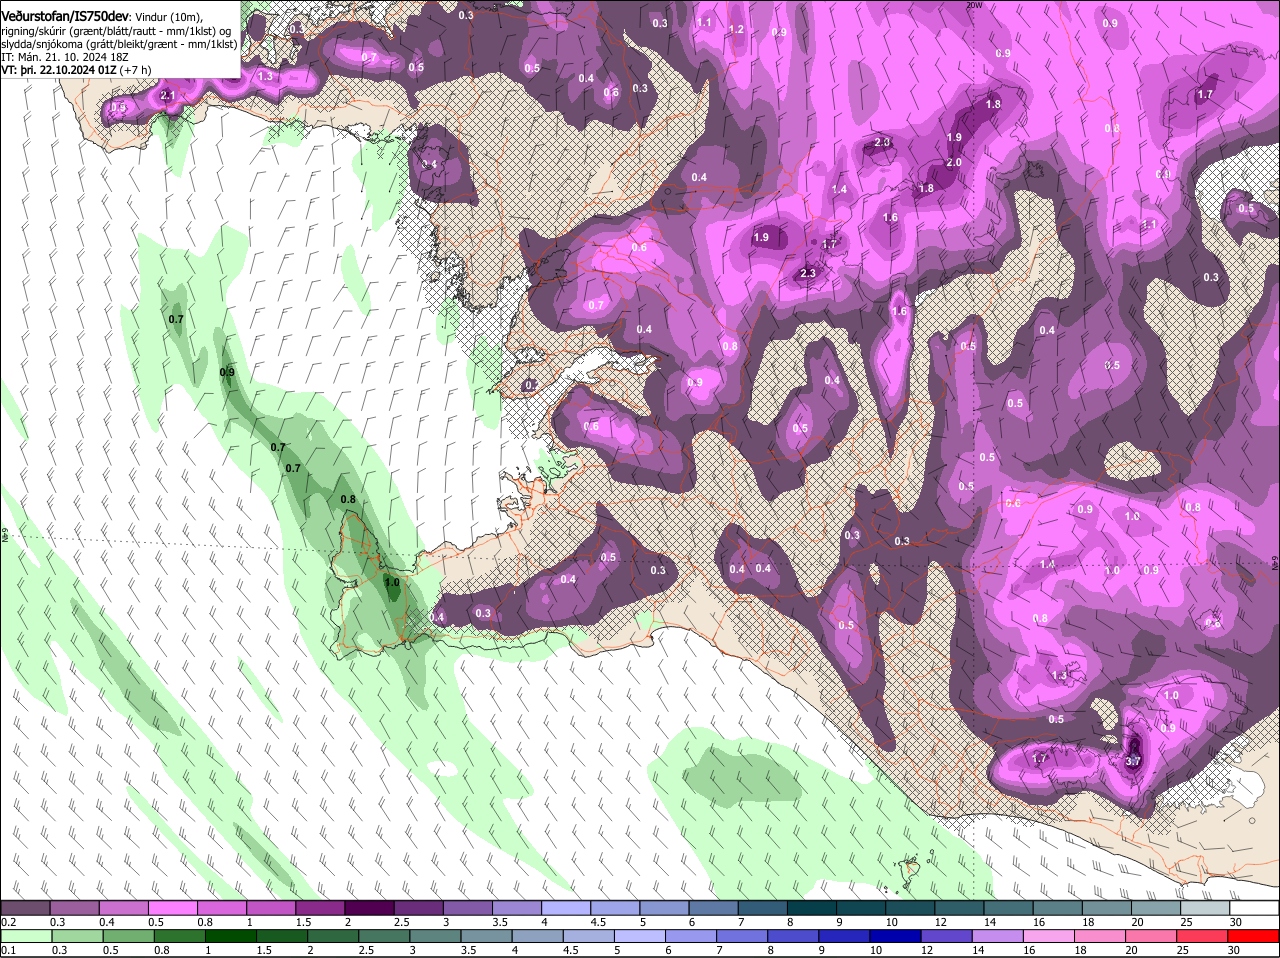Pick the upper legend swatch between 5 and 6

(666, 906)
